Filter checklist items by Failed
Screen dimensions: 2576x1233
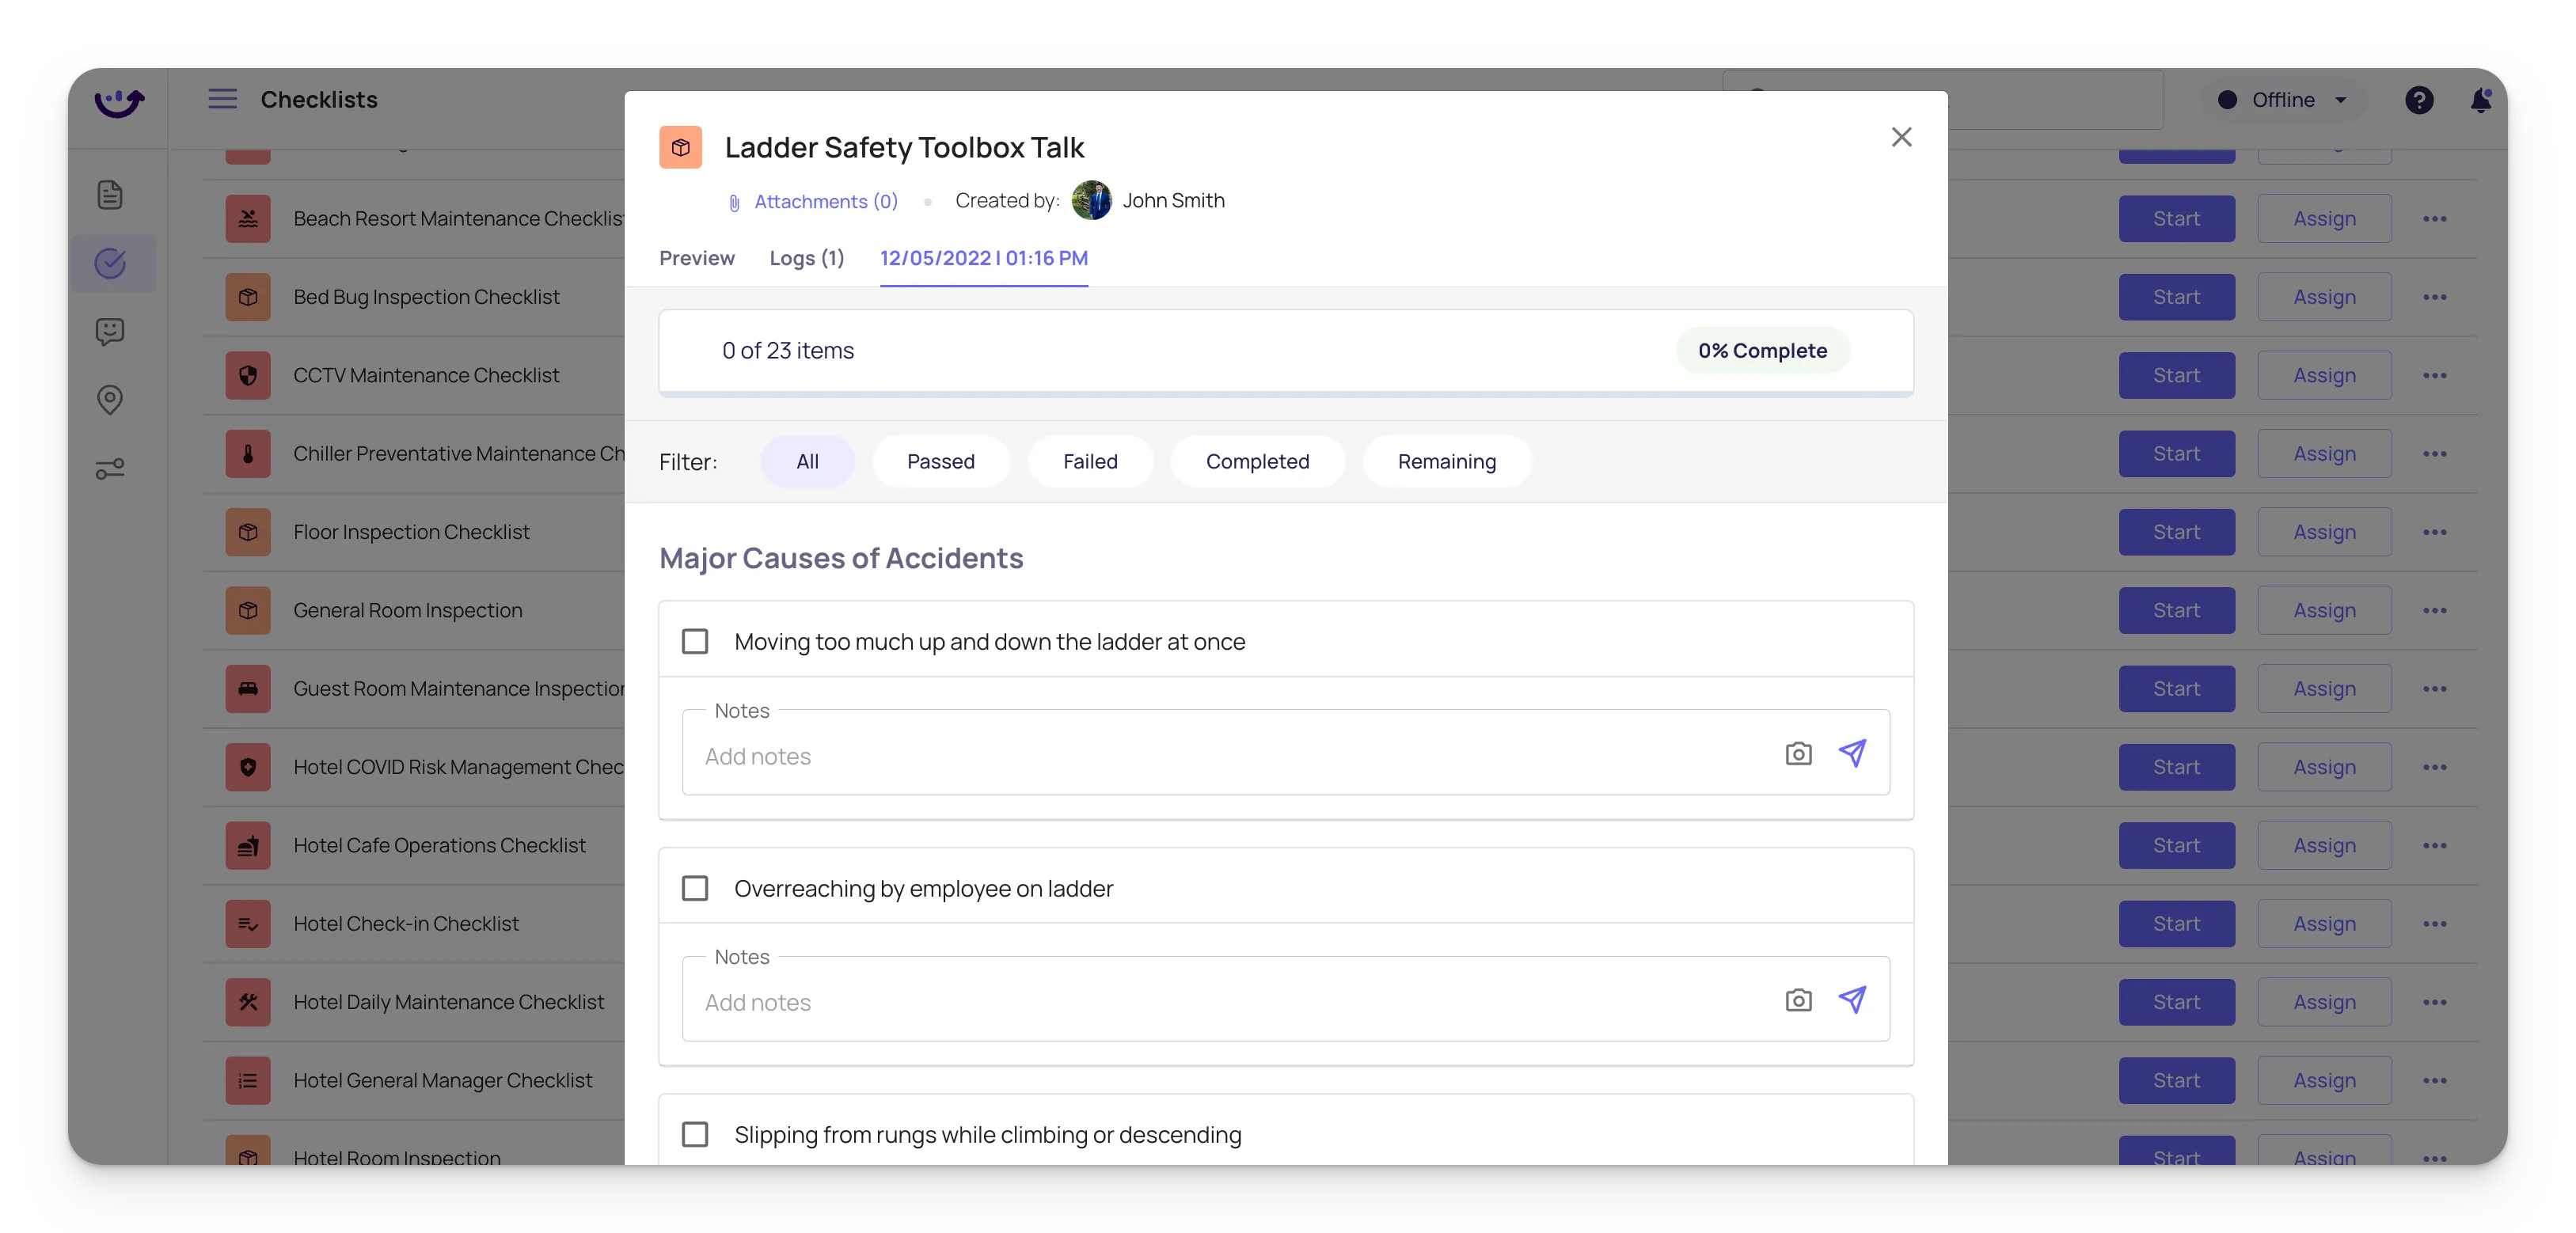1089,462
